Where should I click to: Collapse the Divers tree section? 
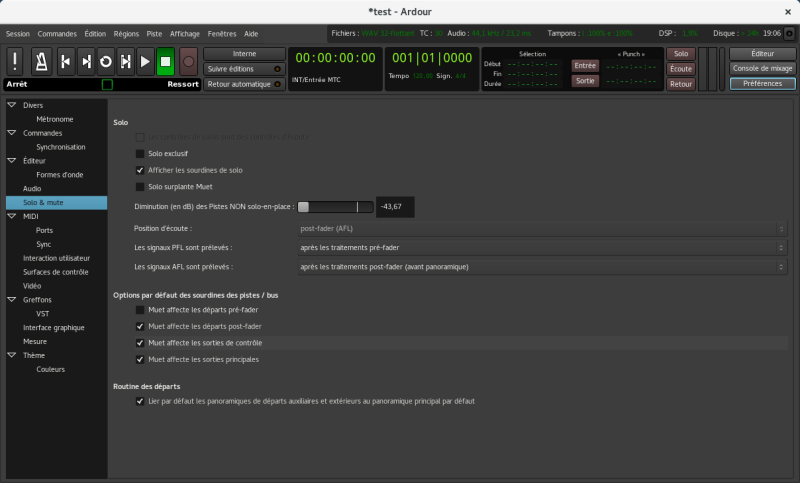[x=12, y=105]
